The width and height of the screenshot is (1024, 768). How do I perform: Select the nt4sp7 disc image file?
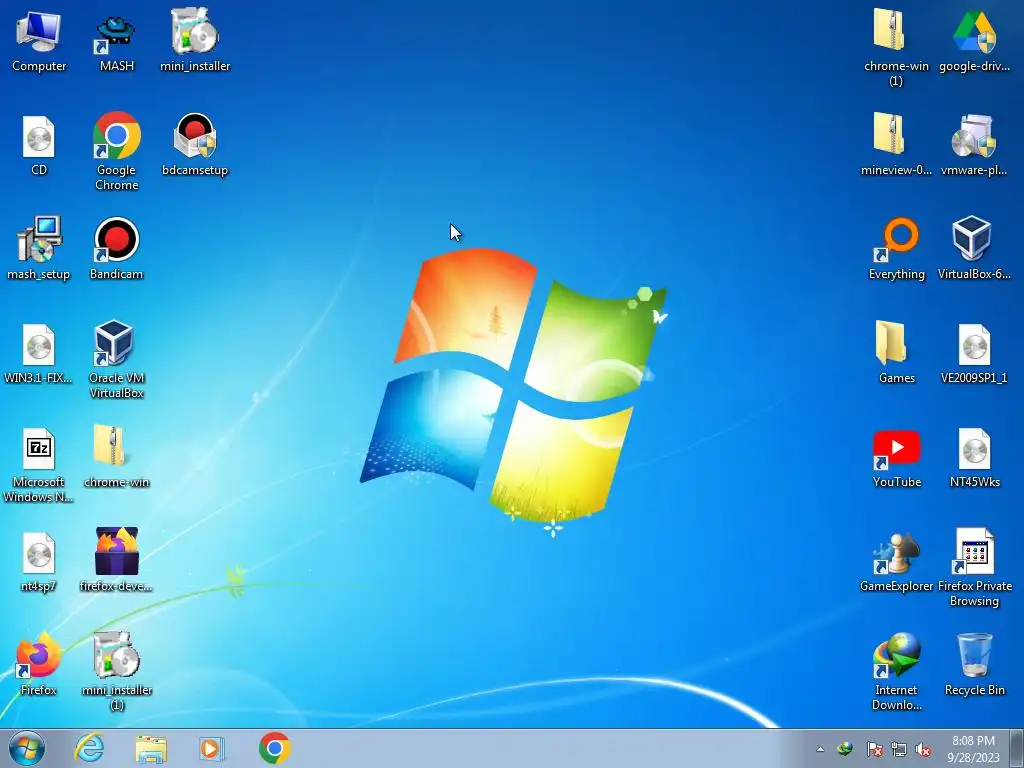coord(39,562)
